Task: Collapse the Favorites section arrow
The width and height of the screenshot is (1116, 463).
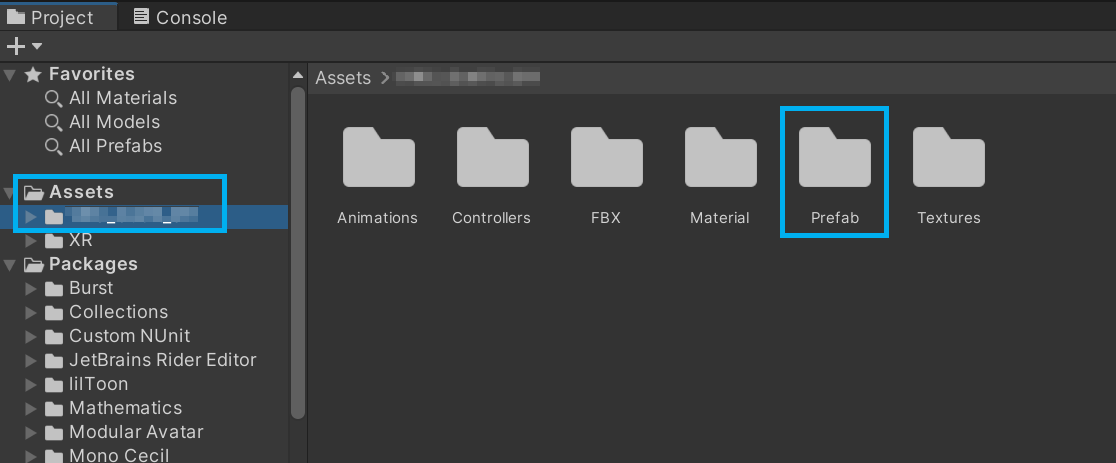Action: point(10,74)
